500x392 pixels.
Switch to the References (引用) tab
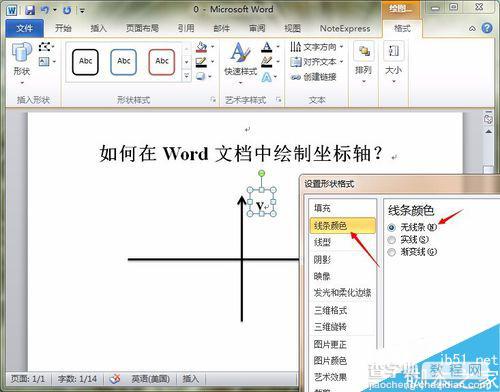(186, 28)
